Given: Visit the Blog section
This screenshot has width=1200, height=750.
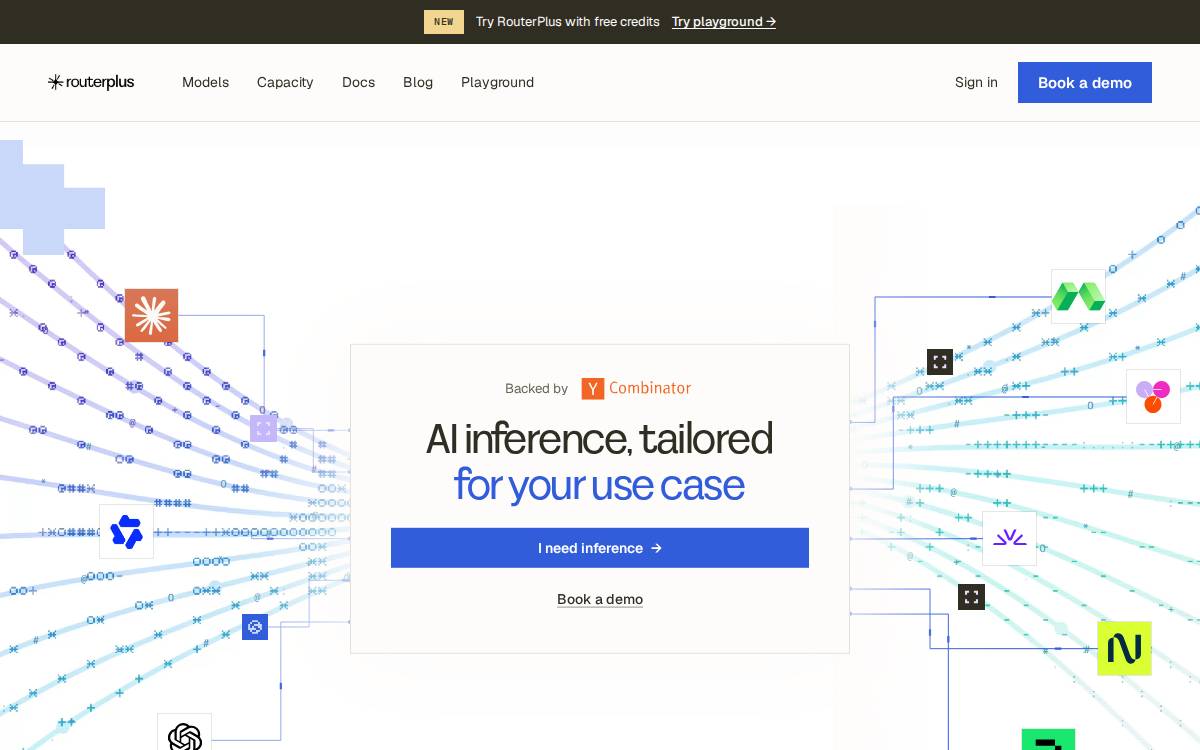Looking at the screenshot, I should click(x=418, y=82).
